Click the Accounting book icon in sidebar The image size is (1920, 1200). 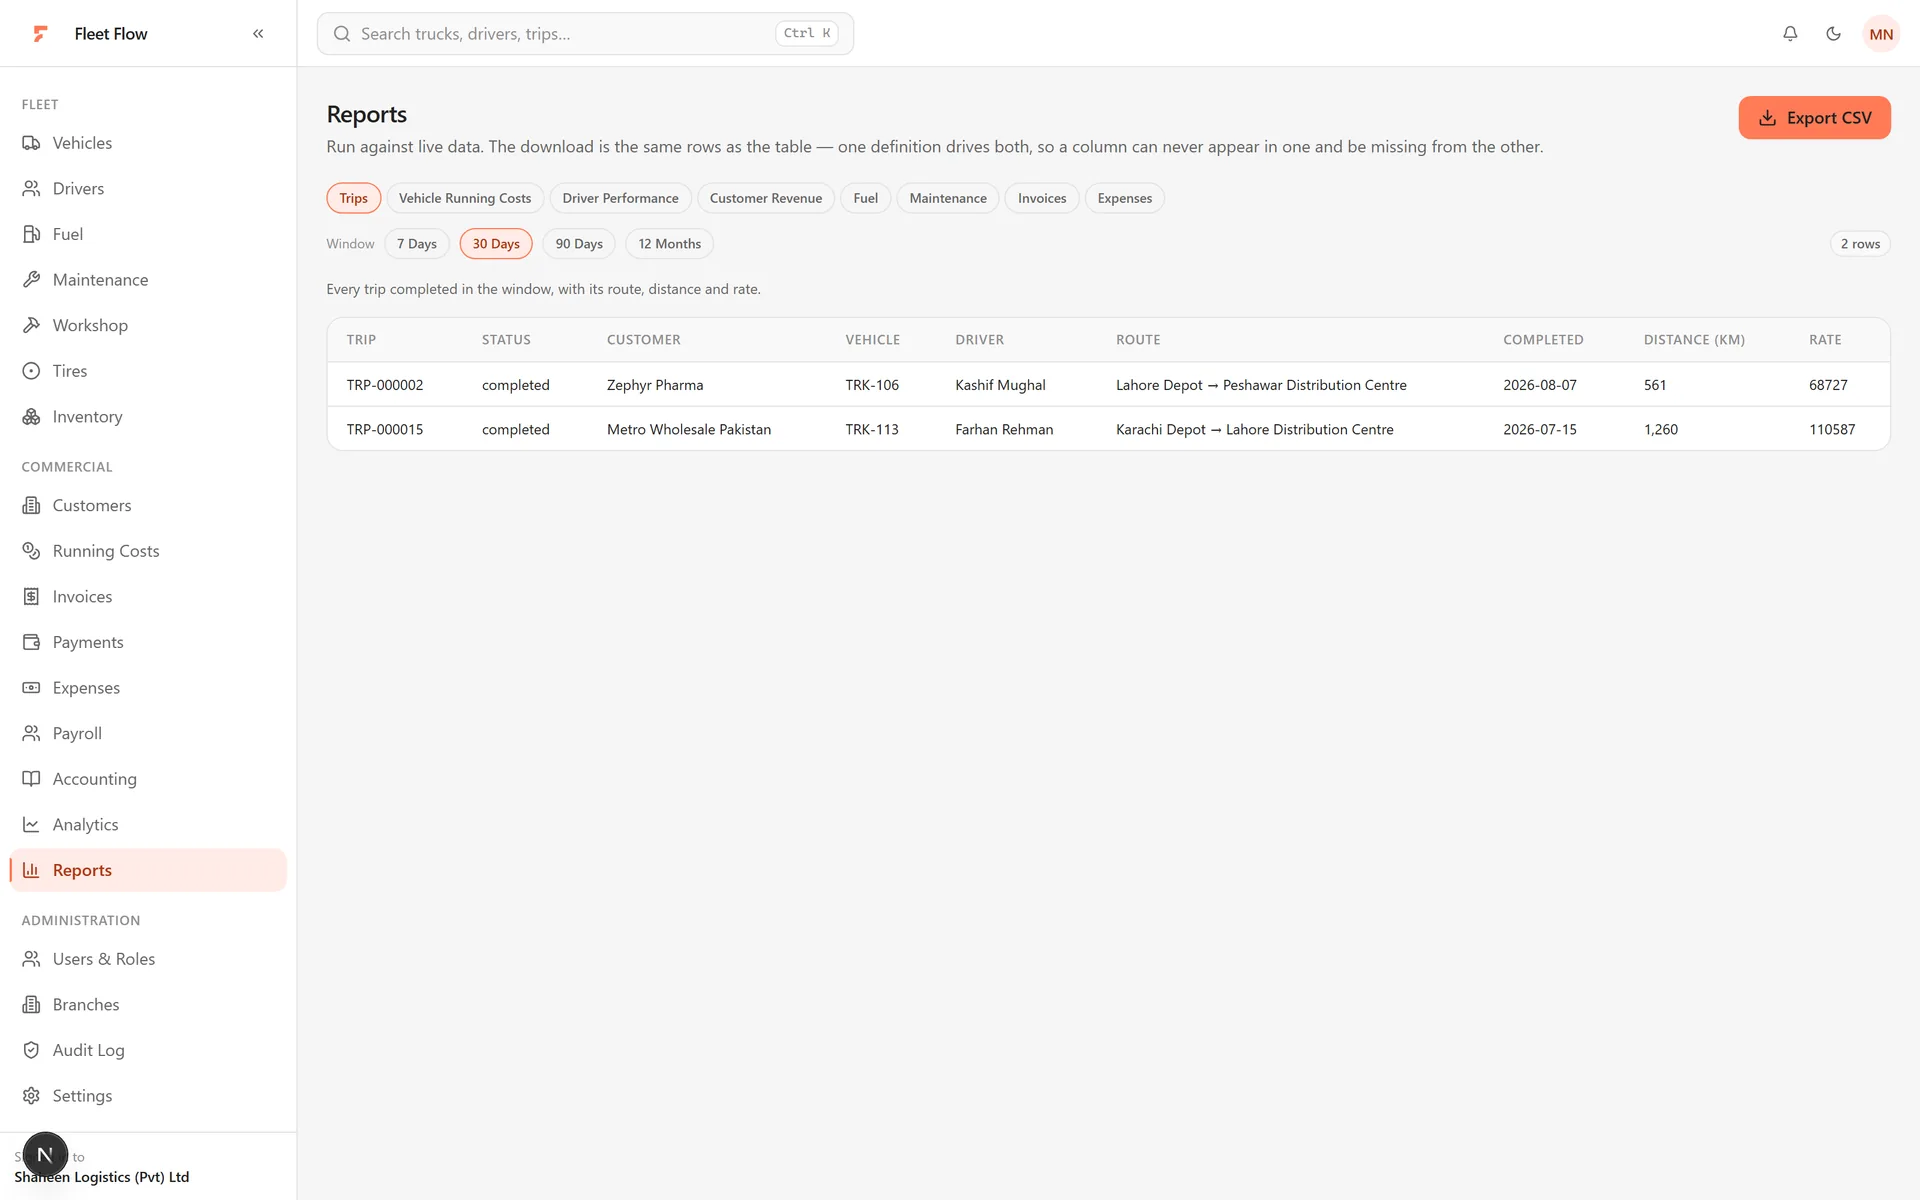[x=32, y=779]
